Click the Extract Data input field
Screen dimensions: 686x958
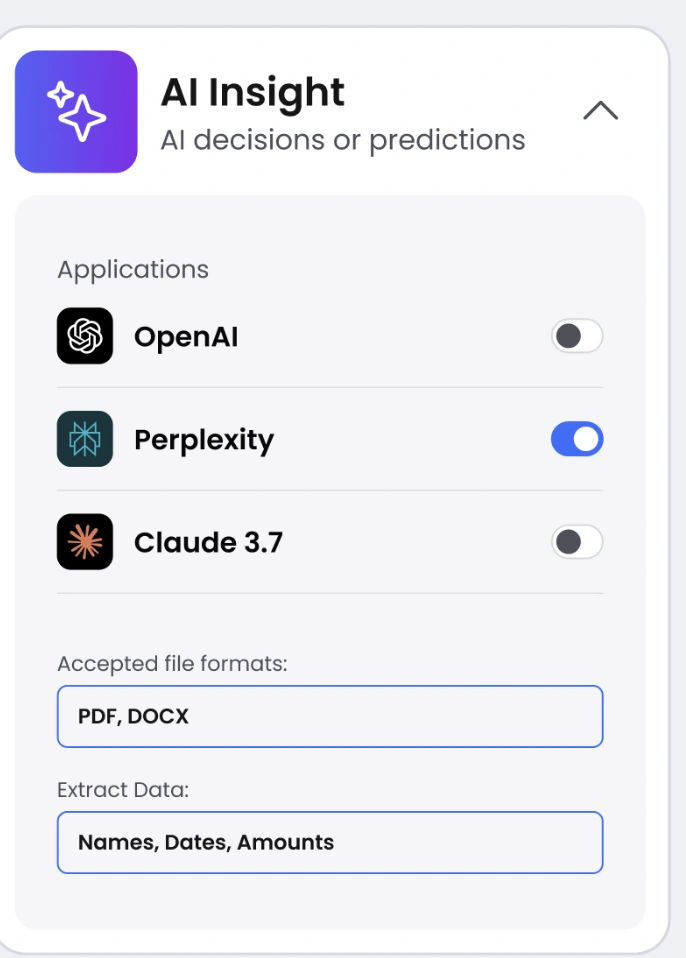click(330, 842)
